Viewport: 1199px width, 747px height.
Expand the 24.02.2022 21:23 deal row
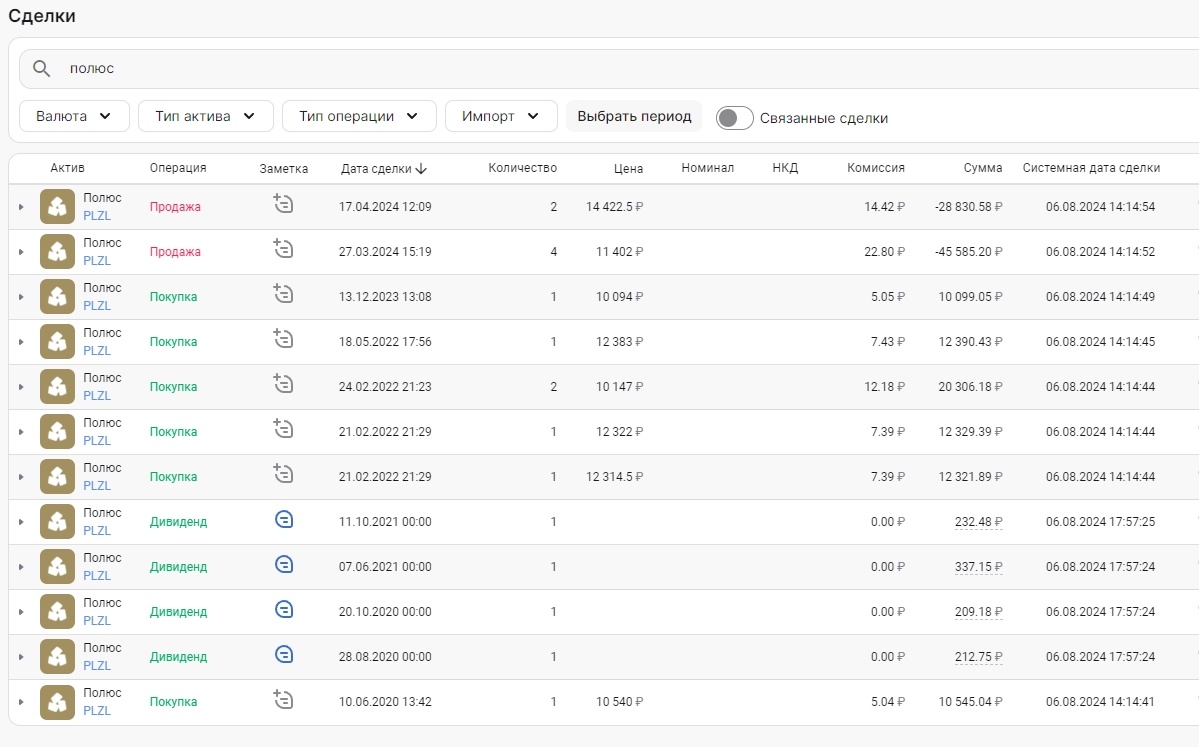(21, 388)
